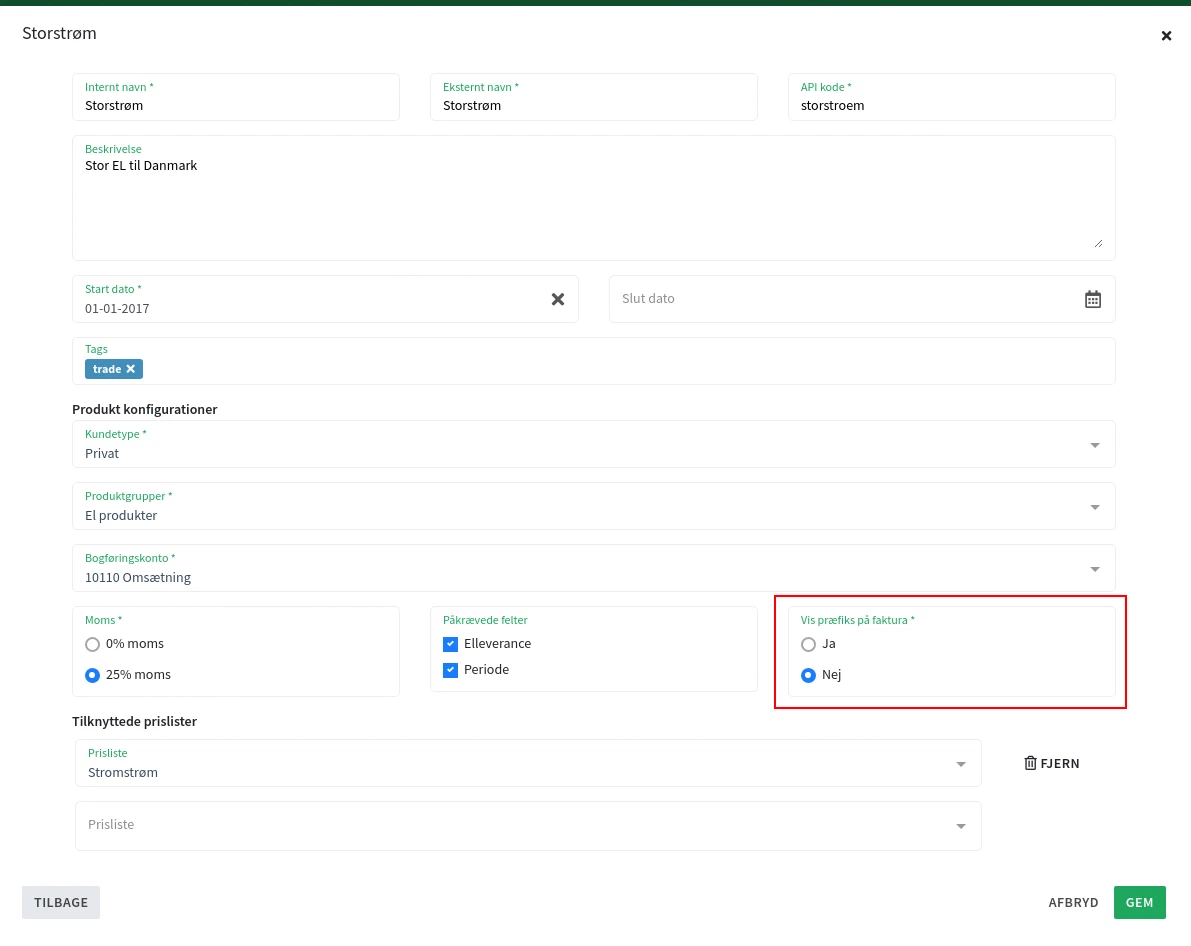Toggle the Periode checkbox
This screenshot has height=946, width=1191.
click(x=450, y=670)
